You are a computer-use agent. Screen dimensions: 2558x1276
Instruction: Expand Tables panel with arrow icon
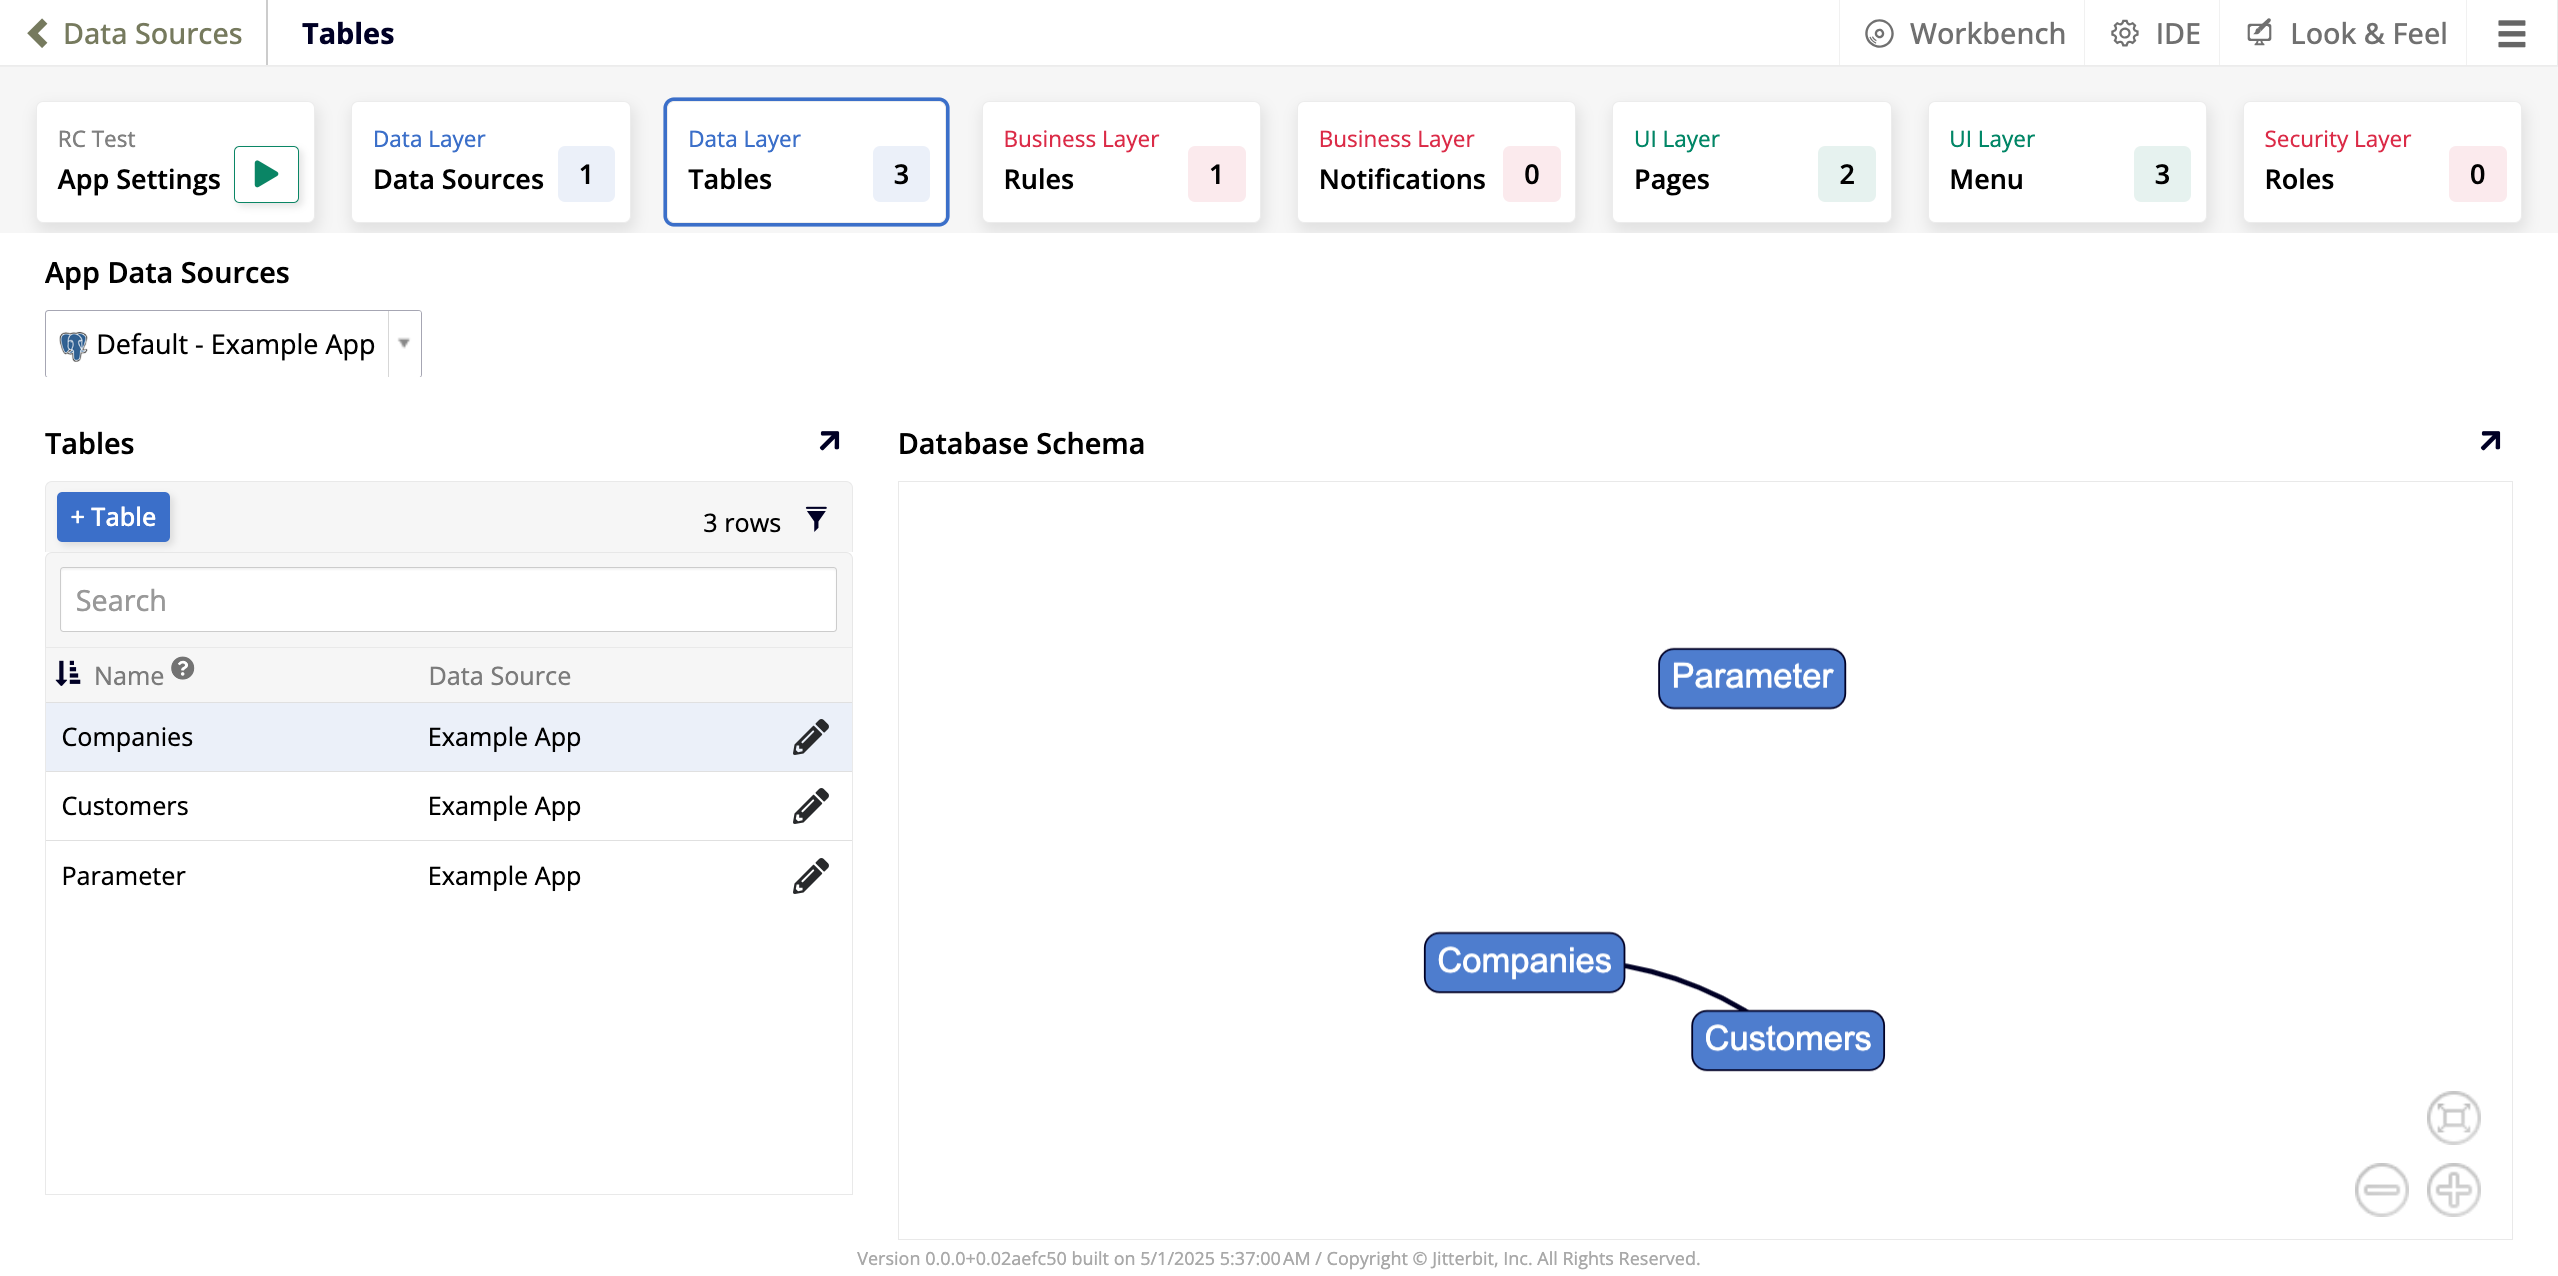click(829, 441)
